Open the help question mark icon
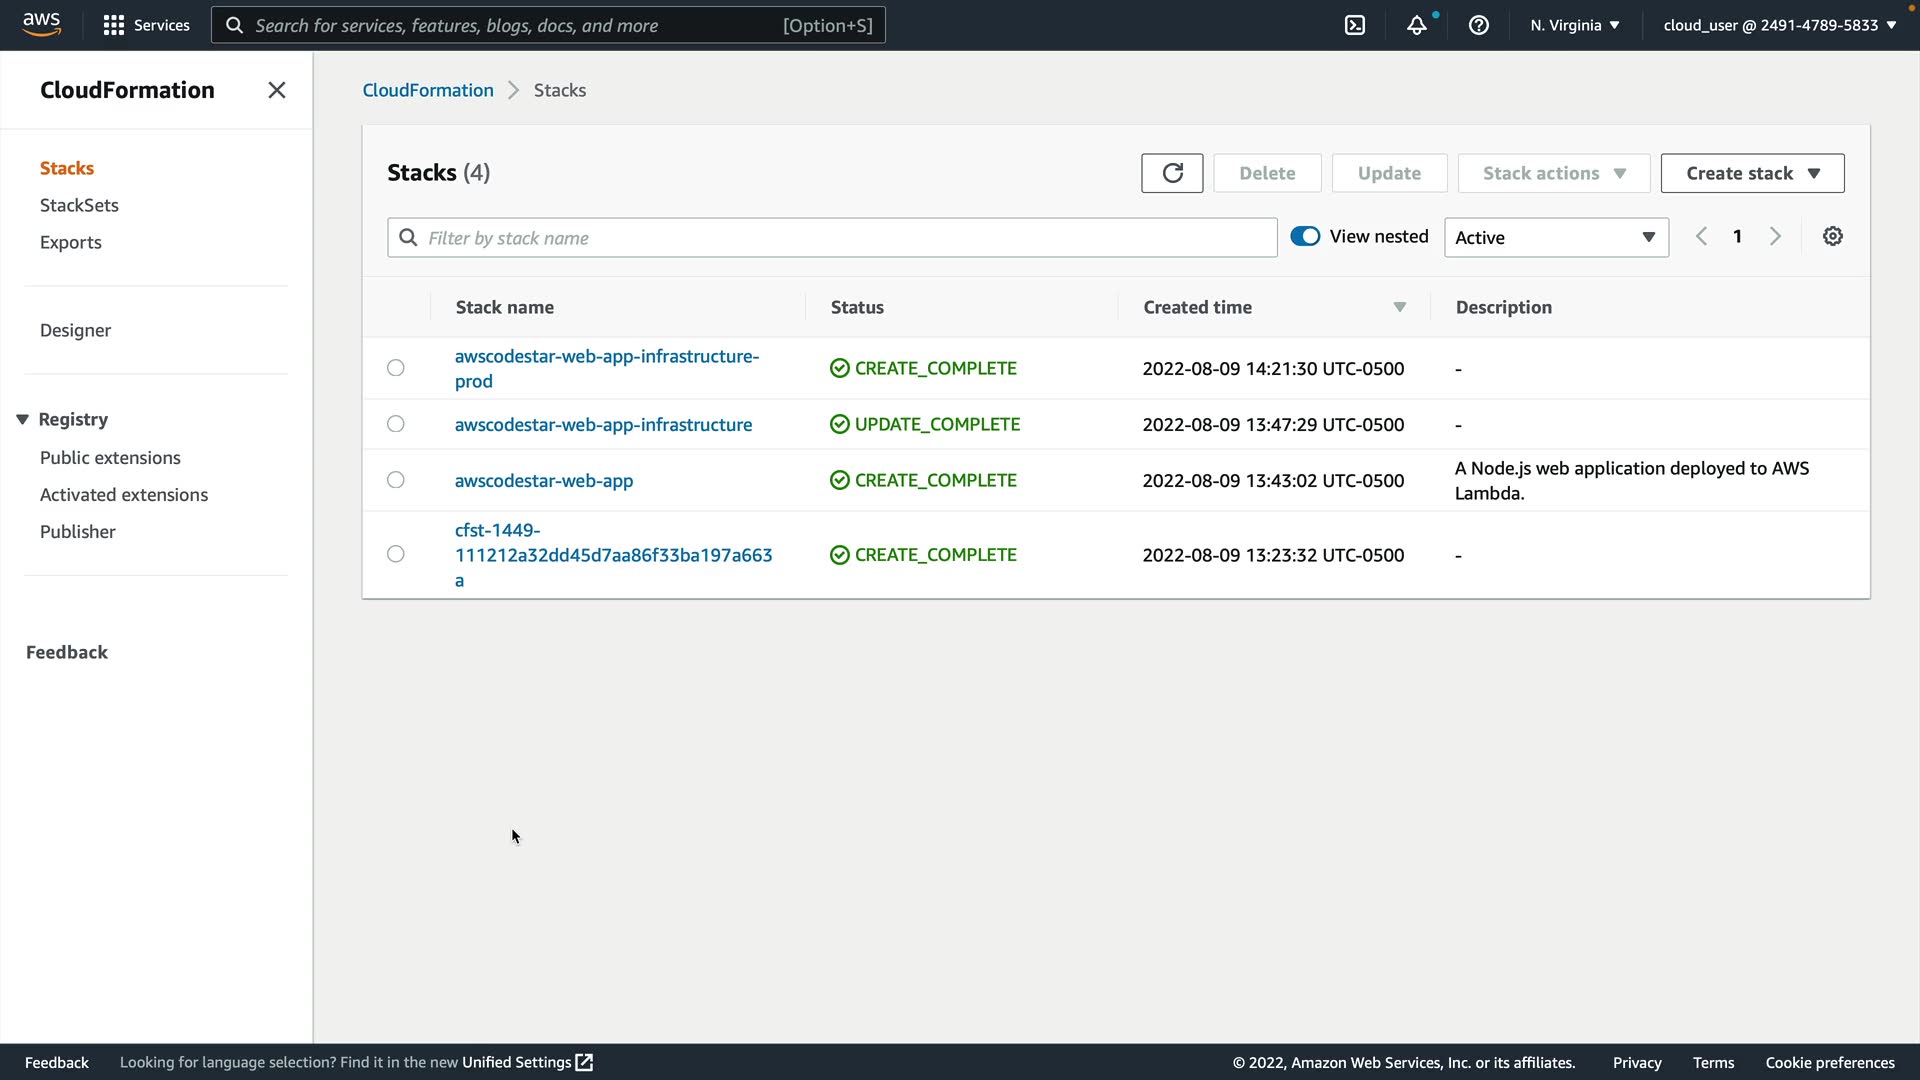 pyautogui.click(x=1478, y=25)
